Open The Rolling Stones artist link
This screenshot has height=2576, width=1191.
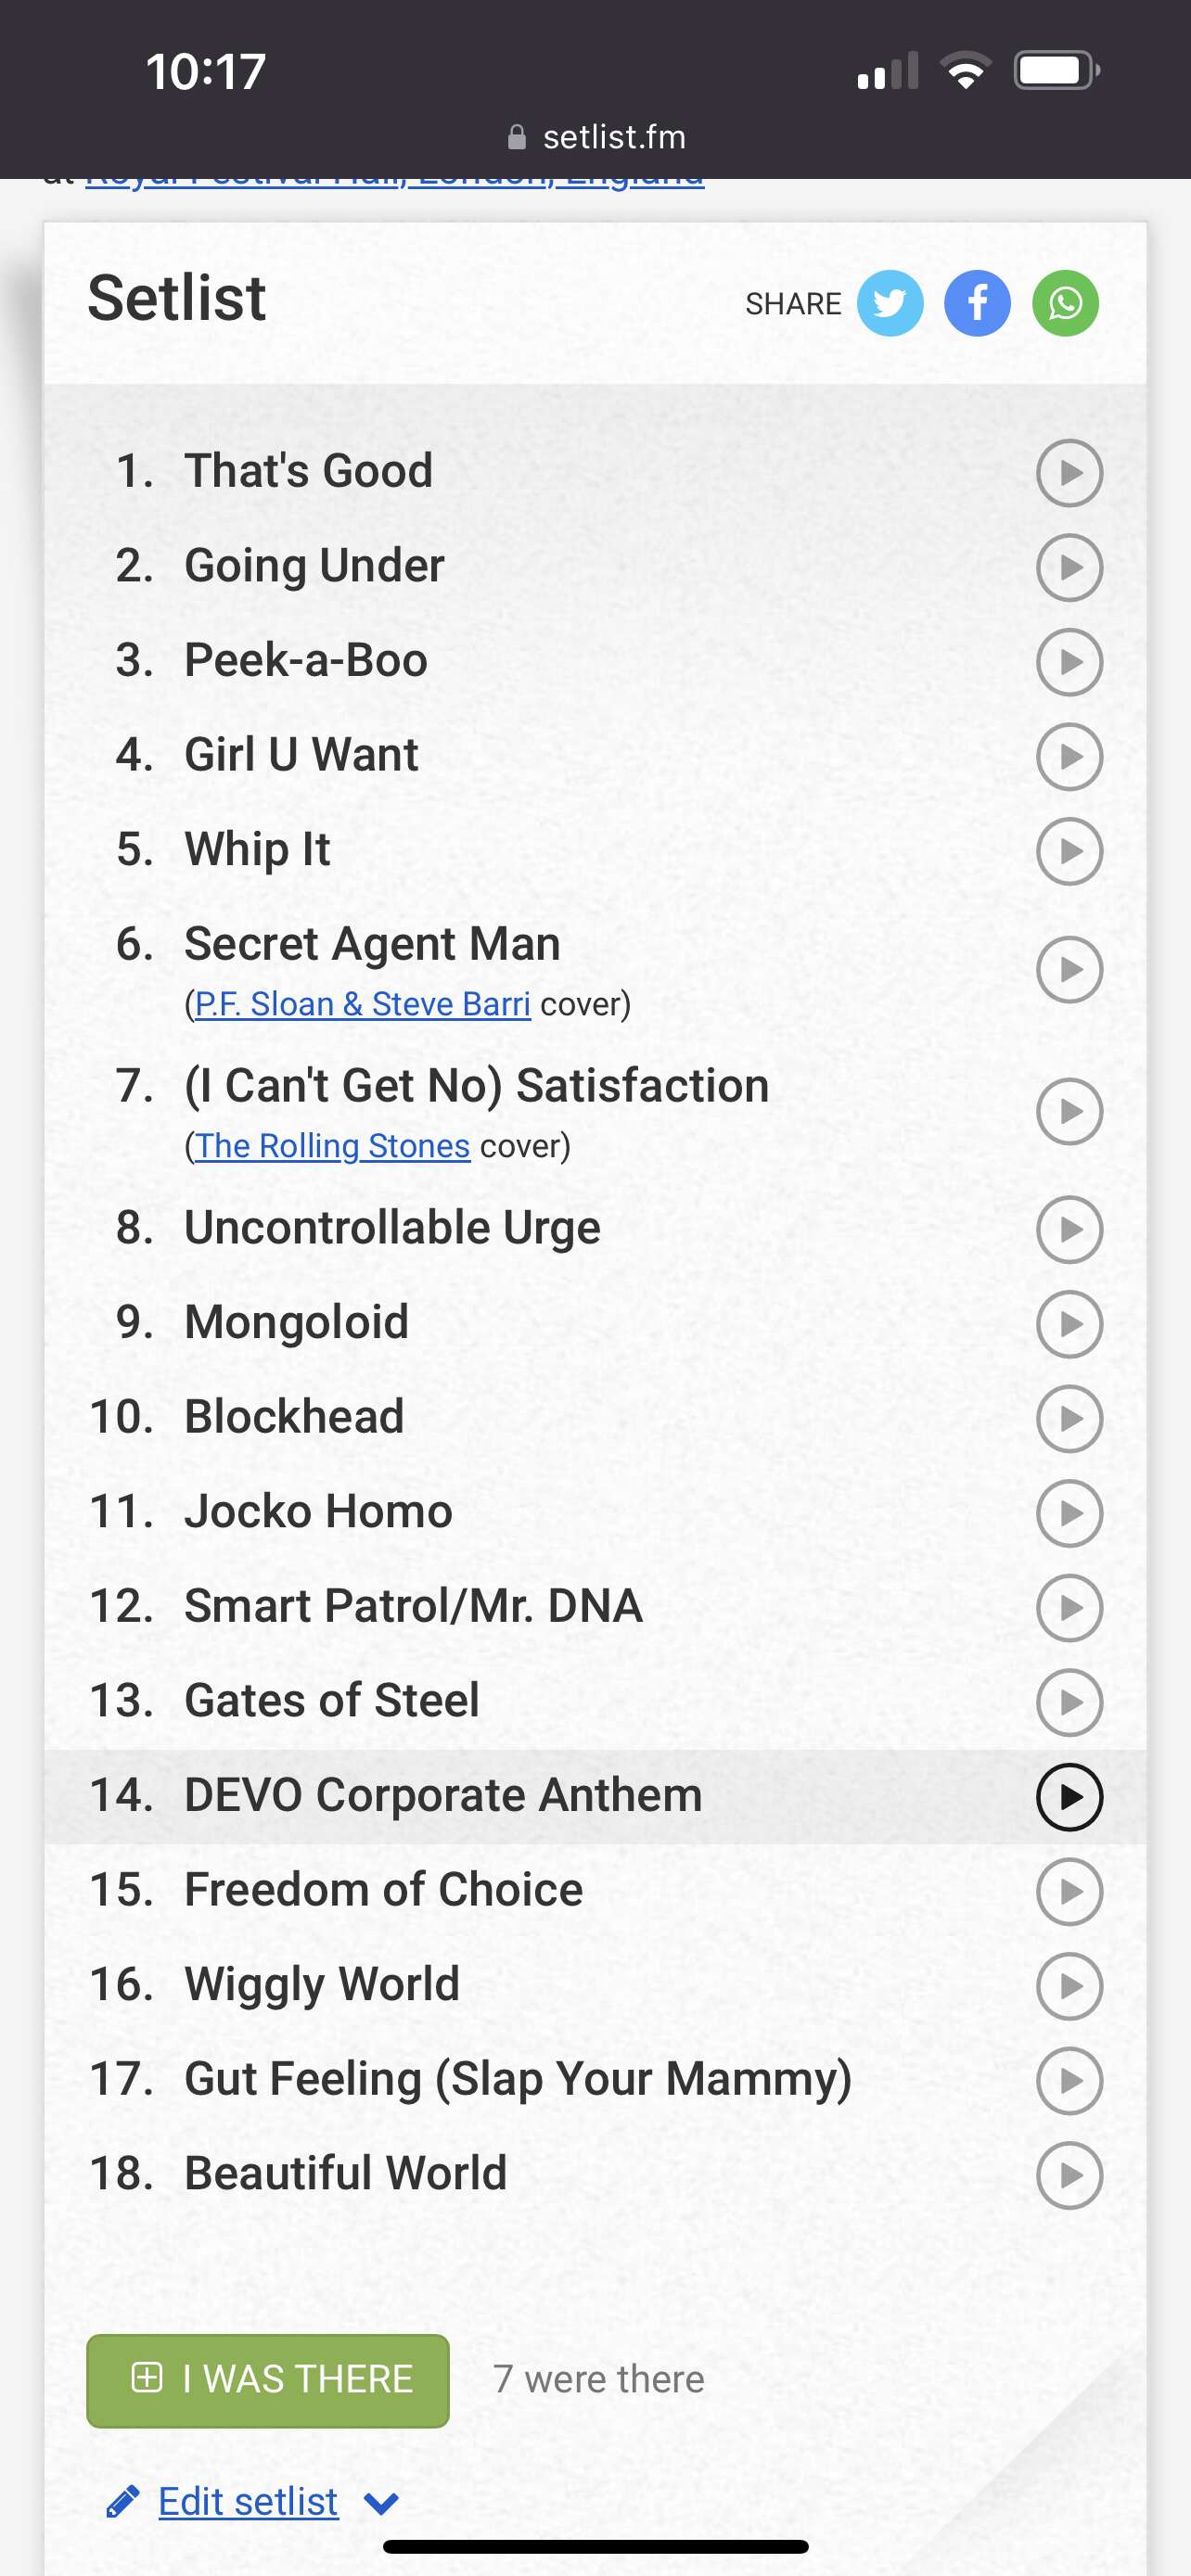(x=332, y=1146)
